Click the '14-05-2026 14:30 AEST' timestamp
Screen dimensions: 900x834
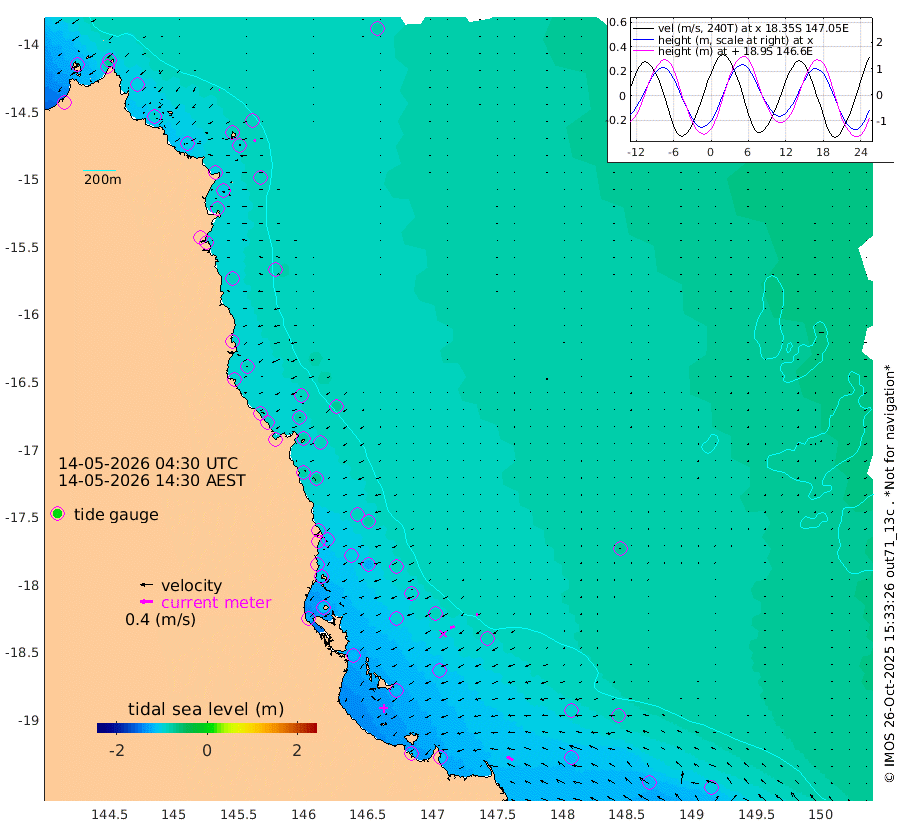tap(152, 480)
